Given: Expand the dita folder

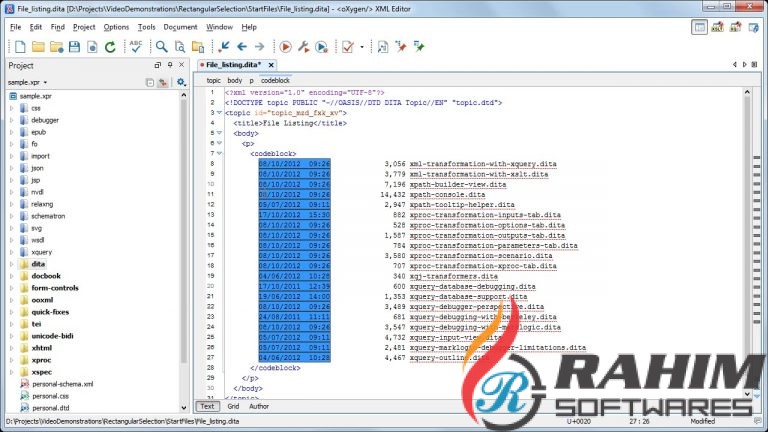Looking at the screenshot, I should (12, 264).
